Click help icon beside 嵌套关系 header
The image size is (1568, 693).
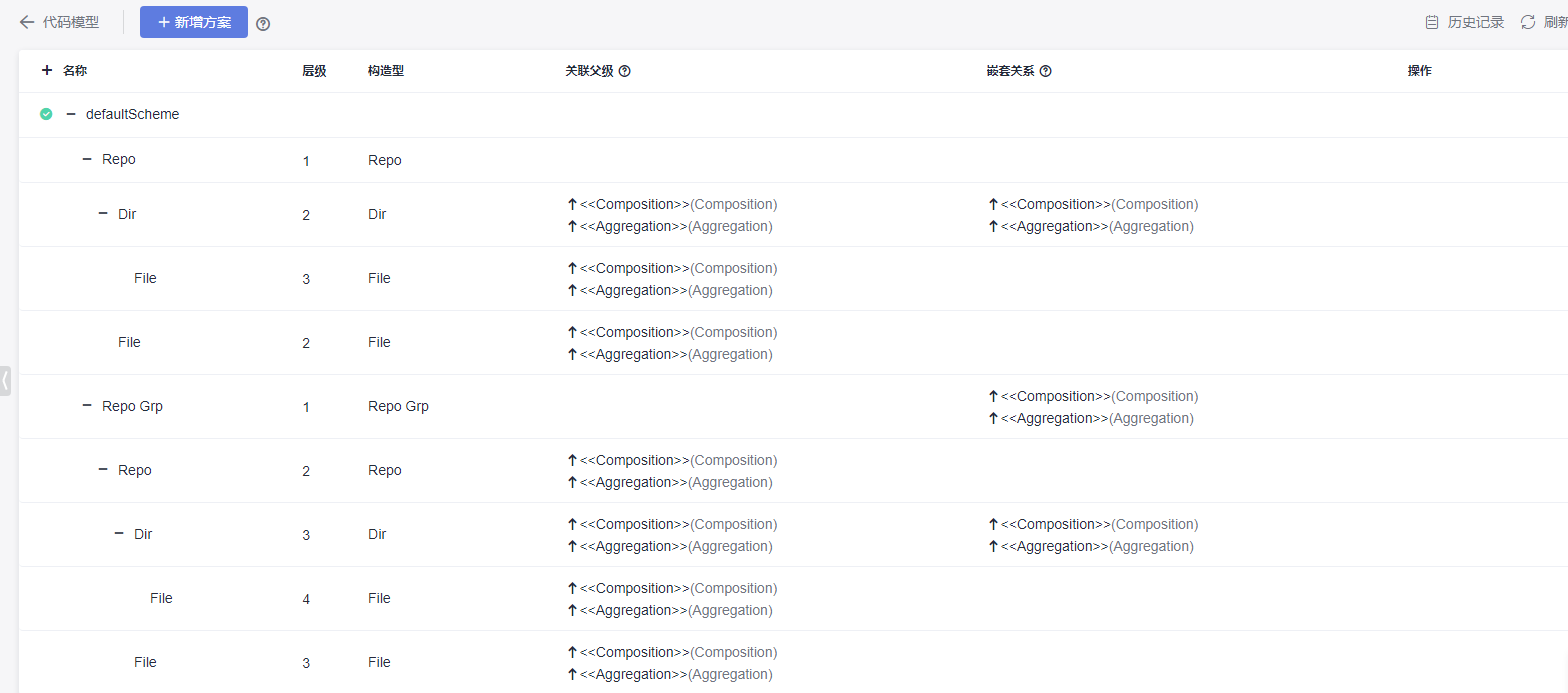coord(1046,71)
